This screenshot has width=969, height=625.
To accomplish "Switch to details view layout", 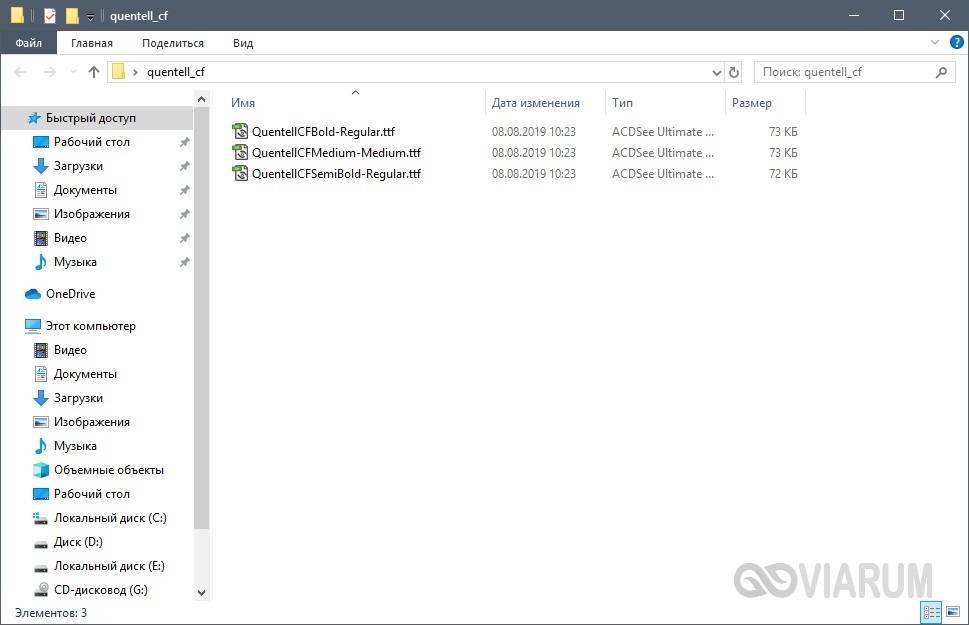I will (x=931, y=612).
